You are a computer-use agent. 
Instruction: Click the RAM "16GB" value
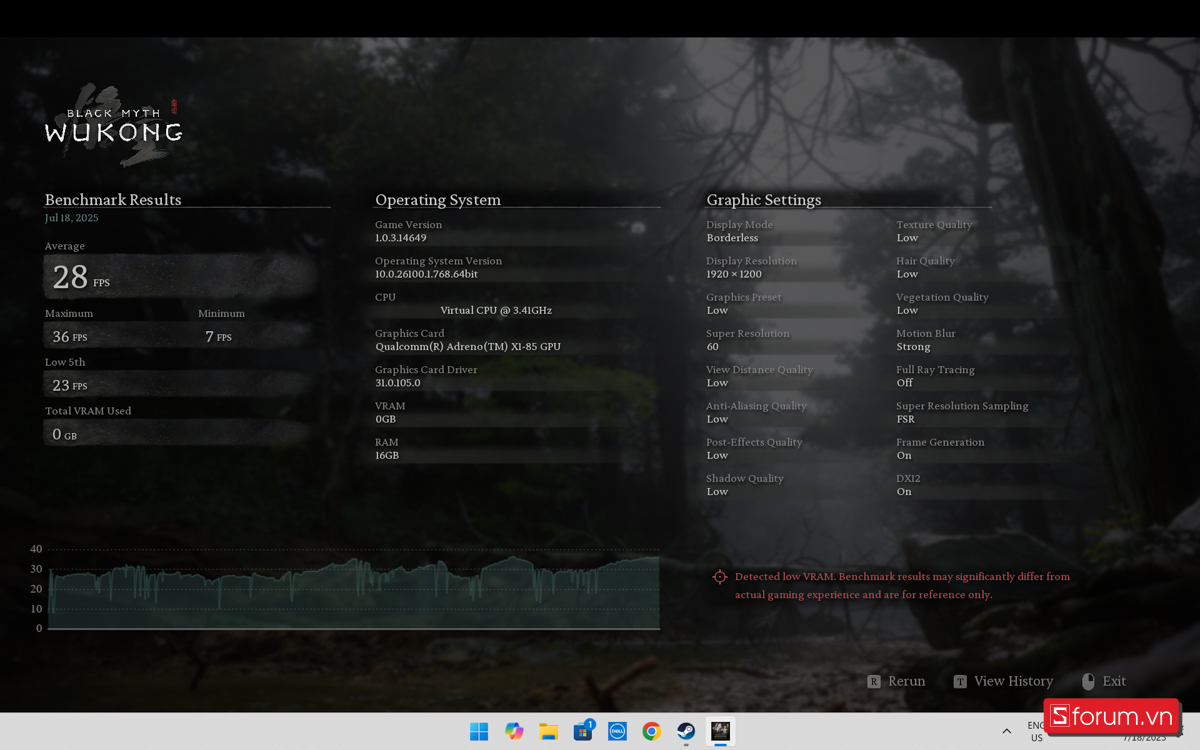tap(387, 455)
